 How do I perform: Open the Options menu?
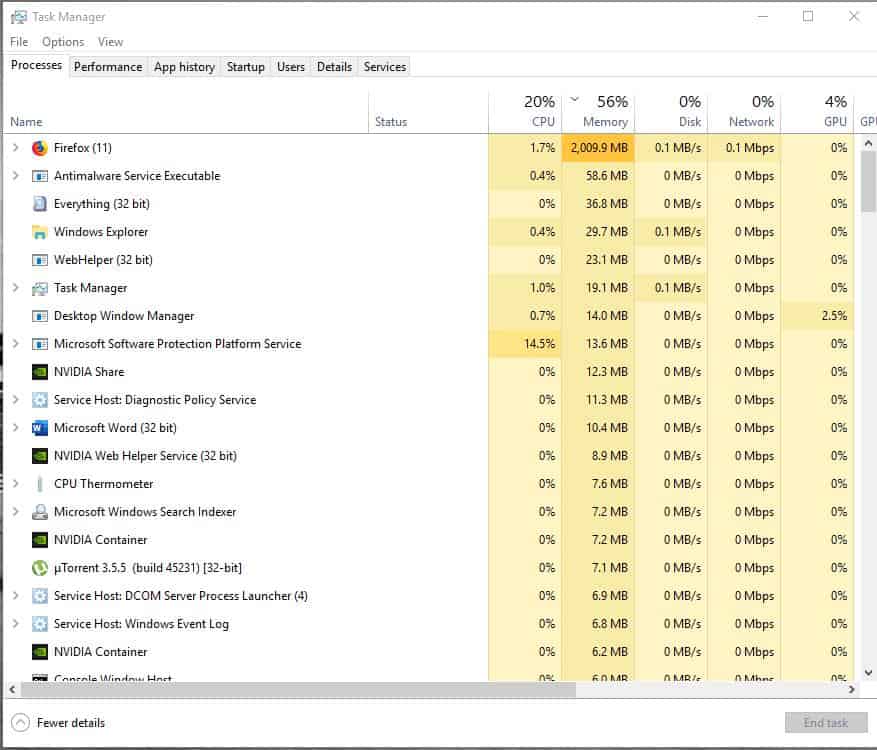click(x=63, y=42)
